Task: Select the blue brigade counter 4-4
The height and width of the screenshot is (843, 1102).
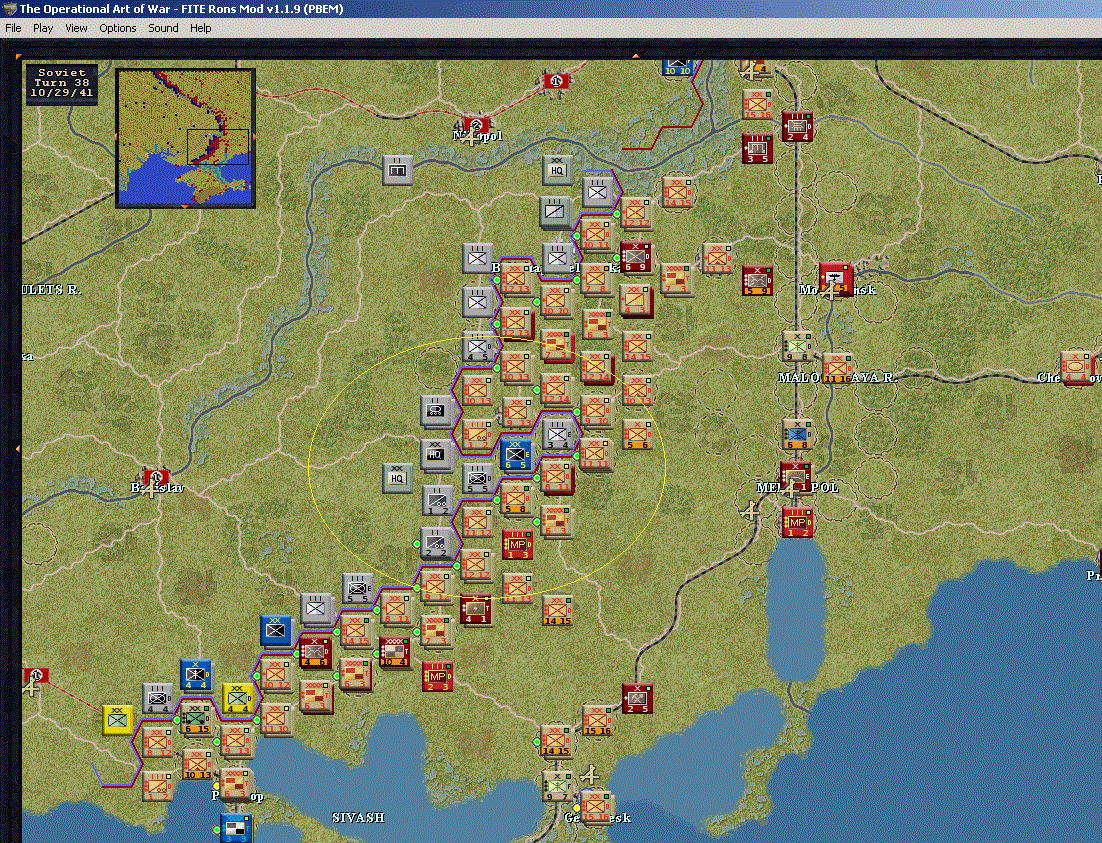Action: pos(195,674)
